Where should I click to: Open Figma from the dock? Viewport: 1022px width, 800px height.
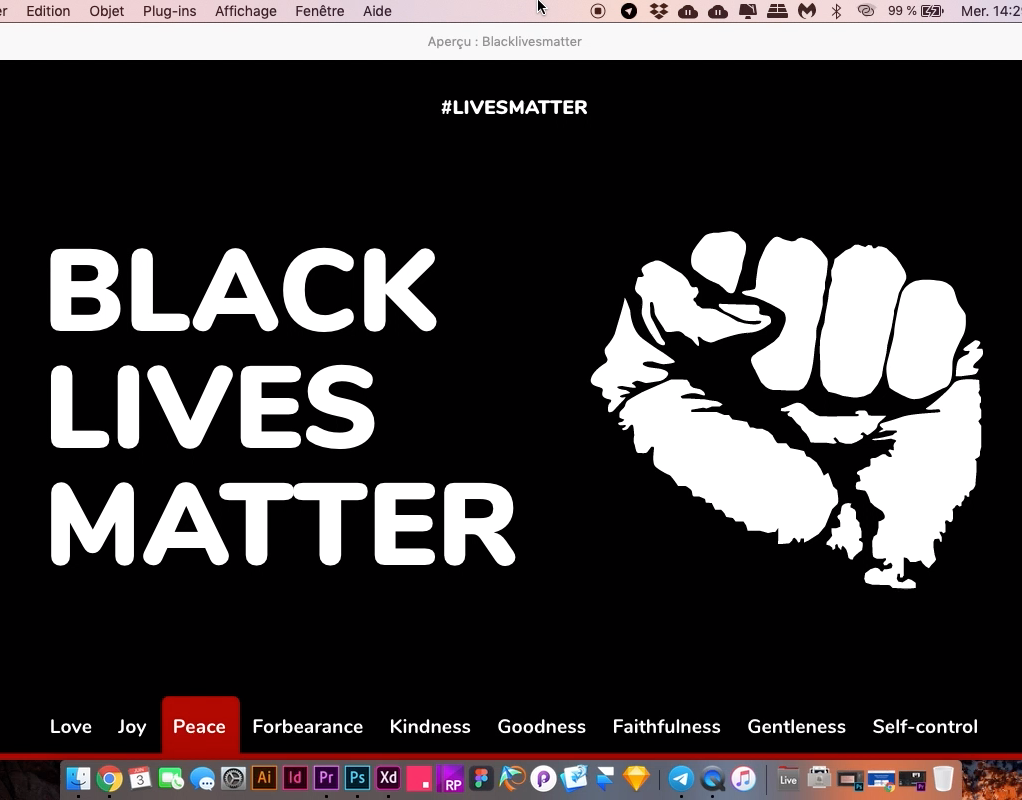(x=482, y=778)
